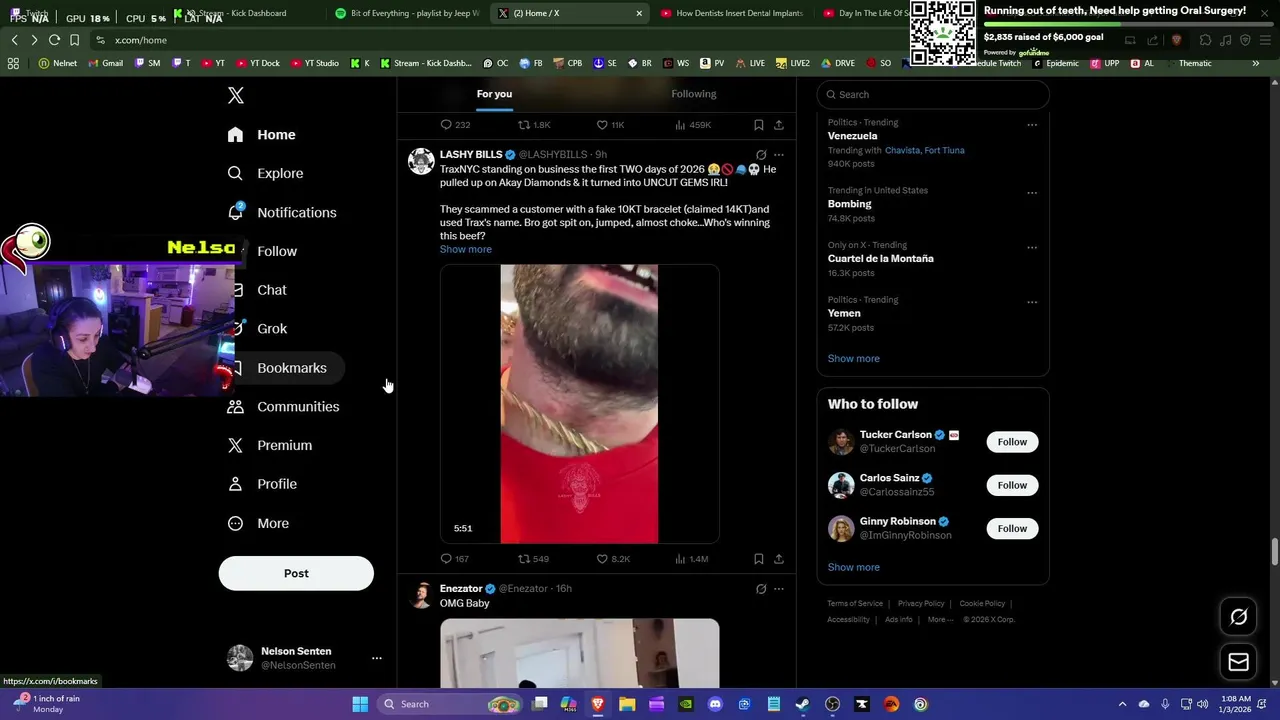Play the LASHY BILLS video
The image size is (1280, 720).
[x=579, y=404]
